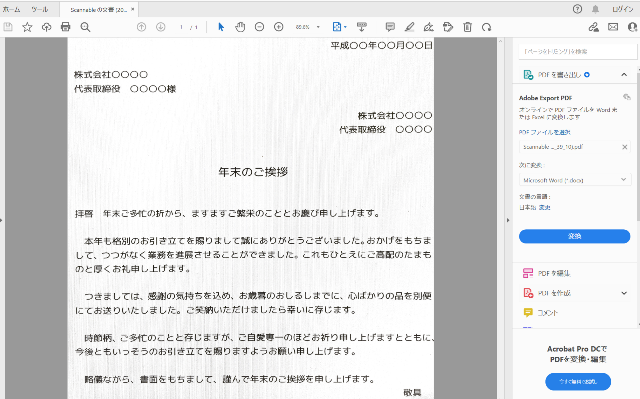This screenshot has width=640, height=399.
Task: Expand the left navigation pane arrow
Action: pos(2,220)
